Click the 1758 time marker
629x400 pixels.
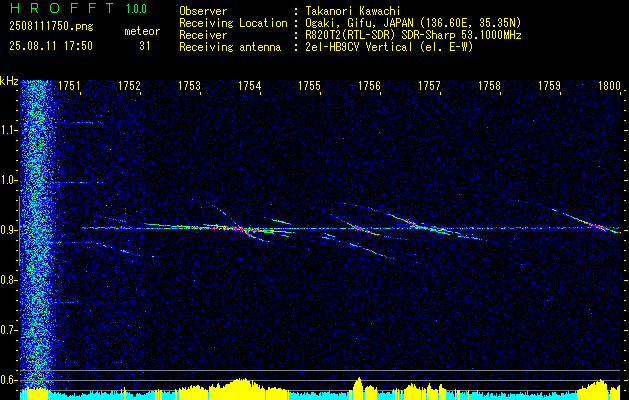489,86
